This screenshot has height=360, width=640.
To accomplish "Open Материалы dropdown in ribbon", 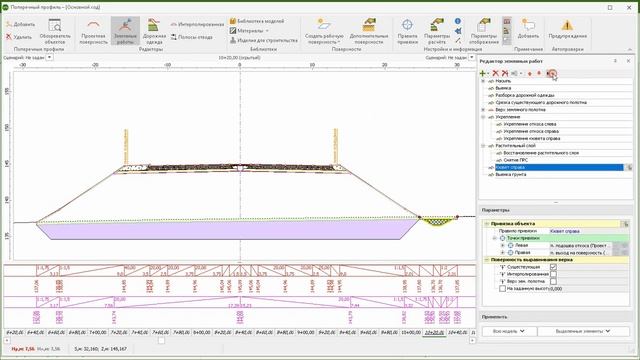I will pyautogui.click(x=249, y=31).
